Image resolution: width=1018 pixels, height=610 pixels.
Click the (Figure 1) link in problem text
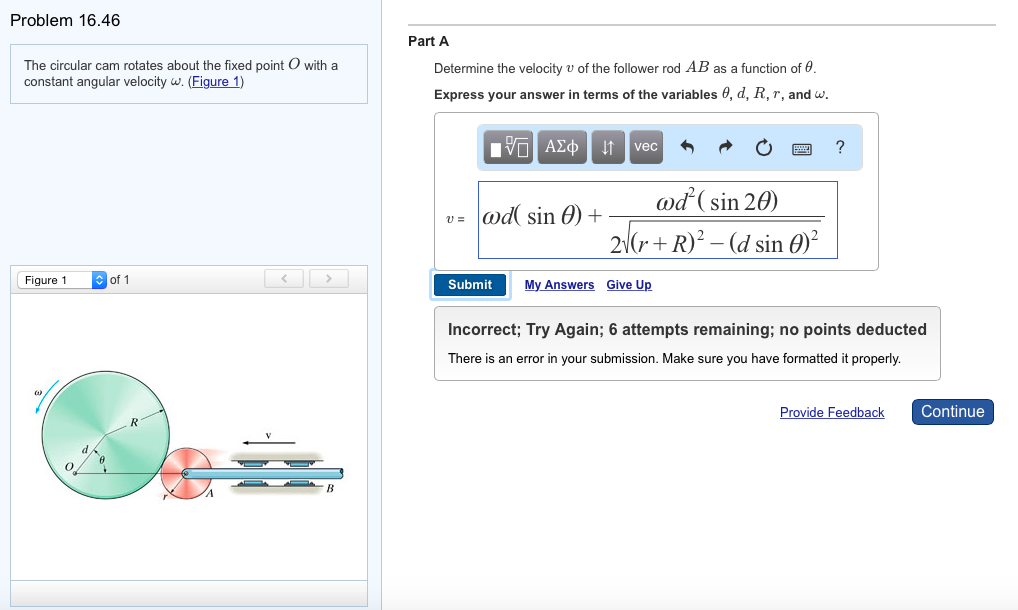216,82
